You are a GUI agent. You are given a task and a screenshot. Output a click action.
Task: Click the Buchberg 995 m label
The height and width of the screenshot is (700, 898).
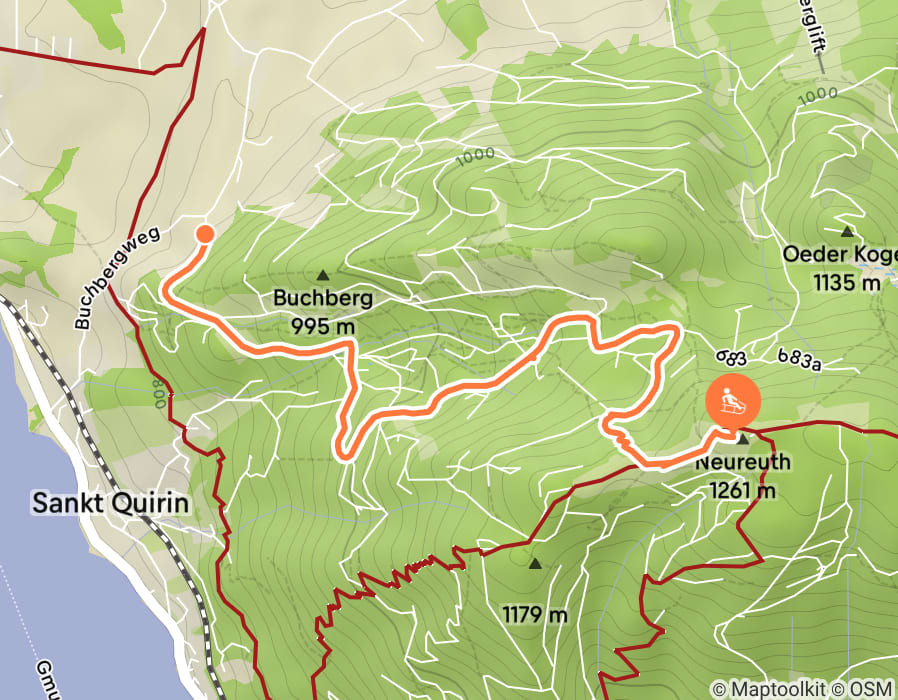point(323,312)
